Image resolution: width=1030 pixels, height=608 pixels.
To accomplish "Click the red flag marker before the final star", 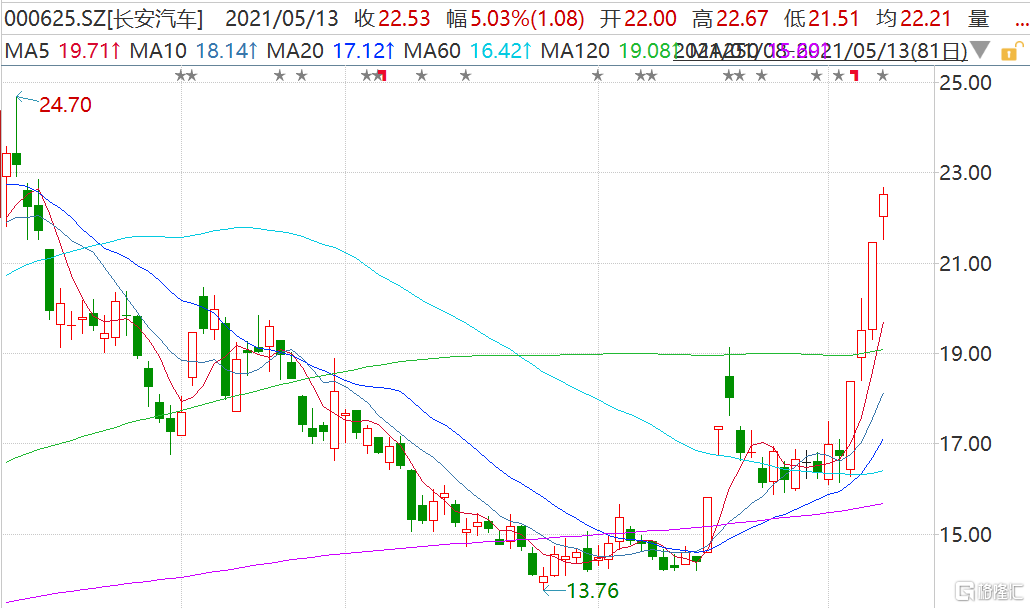I will [854, 76].
